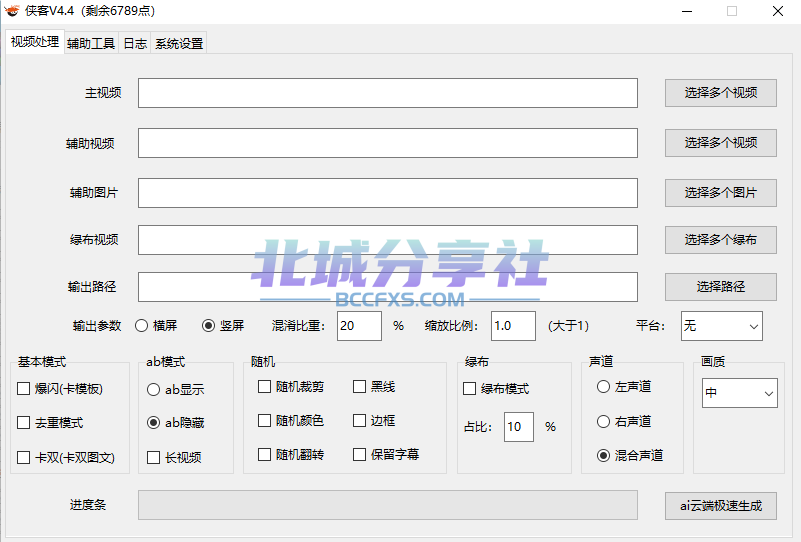Toggle the 边框 checkbox

[x=359, y=420]
